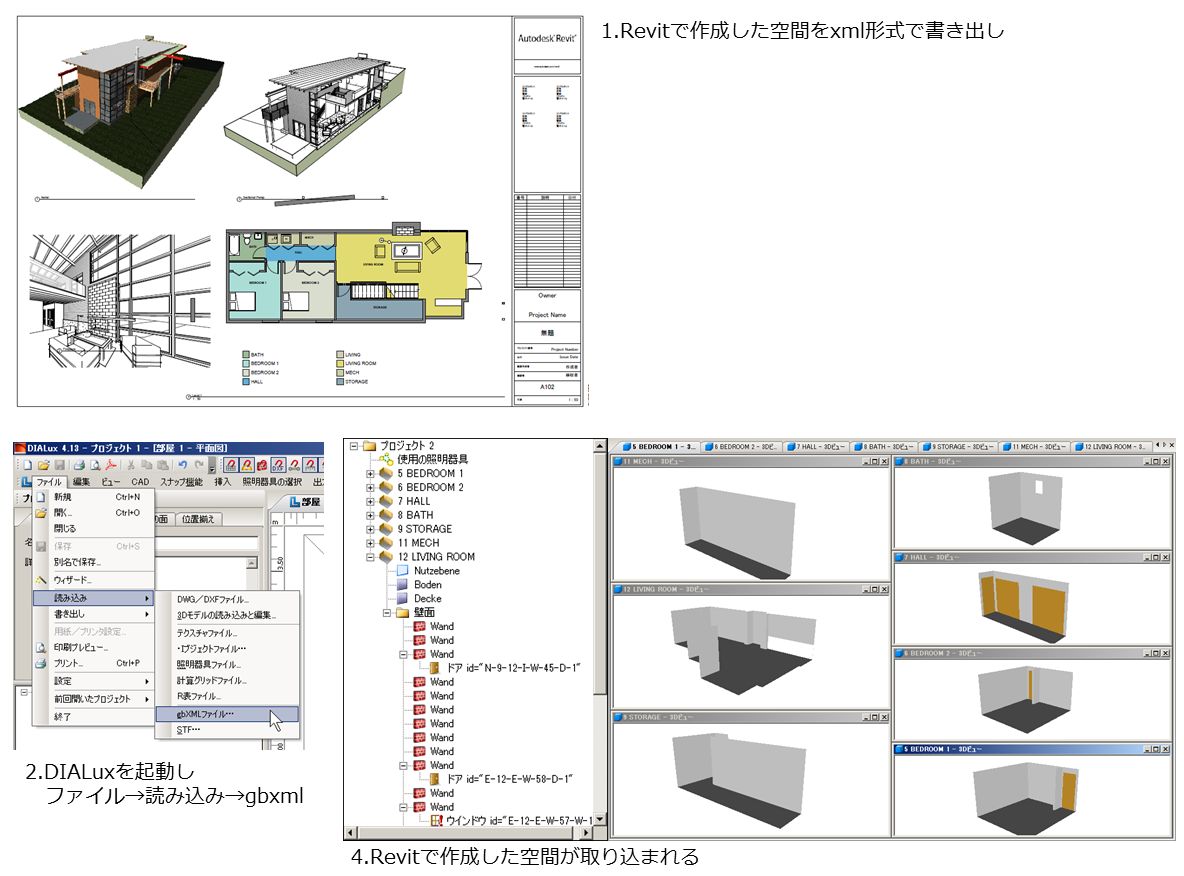The height and width of the screenshot is (876, 1184).
Task: Click the 位置揃え tab
Action: coord(199,519)
